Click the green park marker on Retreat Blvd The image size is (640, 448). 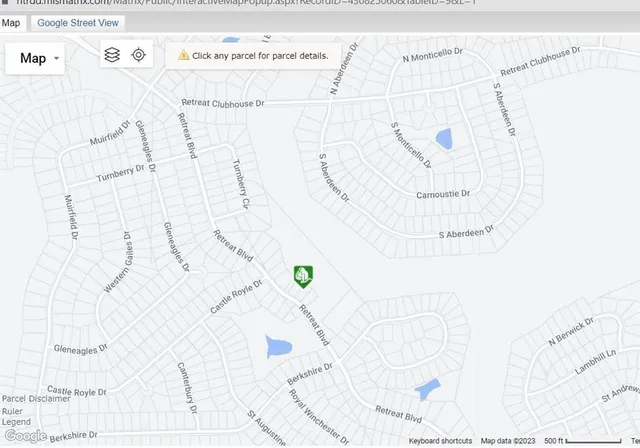303,275
